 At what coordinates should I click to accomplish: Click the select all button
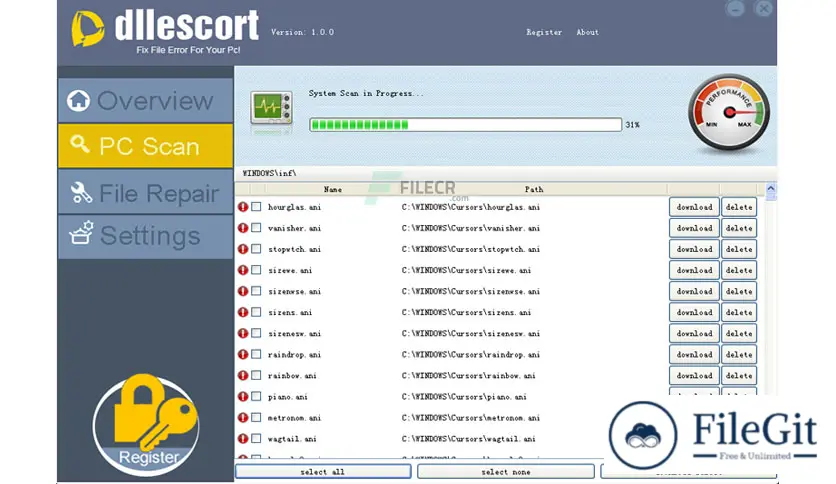[x=323, y=472]
